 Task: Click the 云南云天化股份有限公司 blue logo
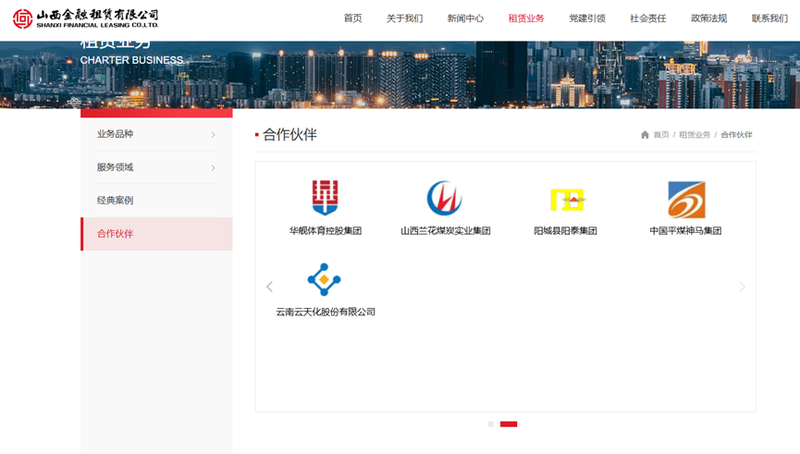[325, 280]
